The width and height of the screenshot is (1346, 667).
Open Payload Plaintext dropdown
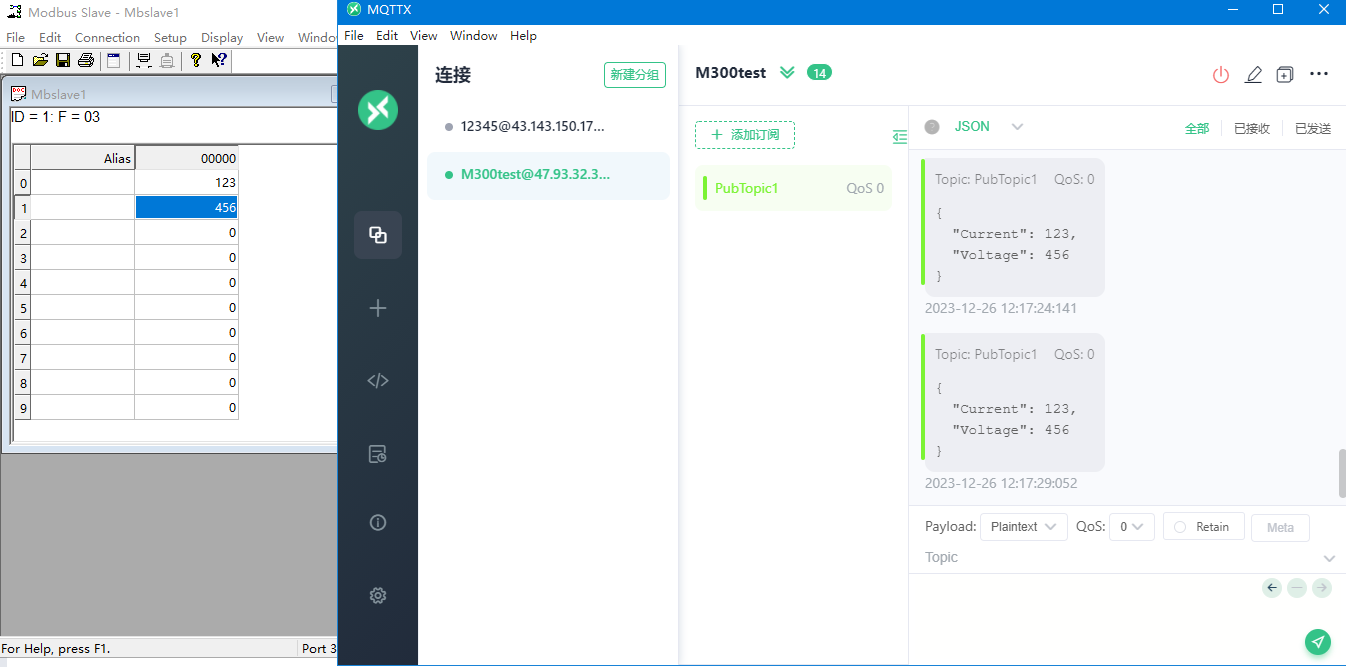pos(1023,527)
